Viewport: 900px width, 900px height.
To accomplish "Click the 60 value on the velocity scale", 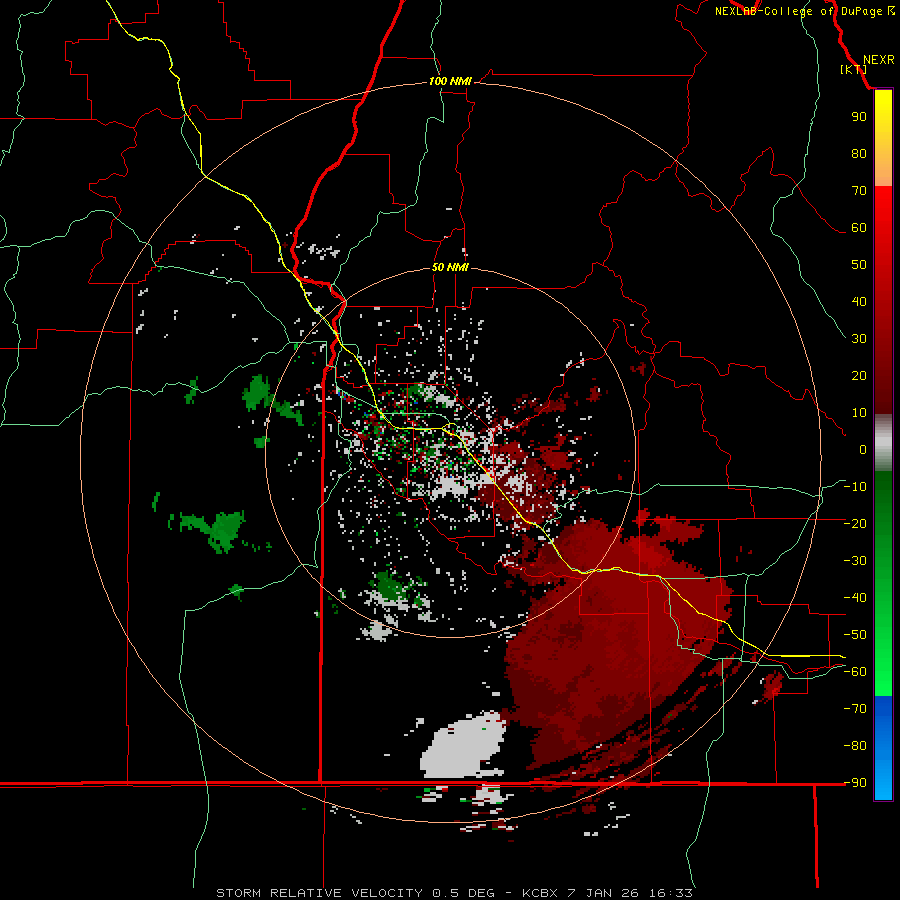I will 859,227.
